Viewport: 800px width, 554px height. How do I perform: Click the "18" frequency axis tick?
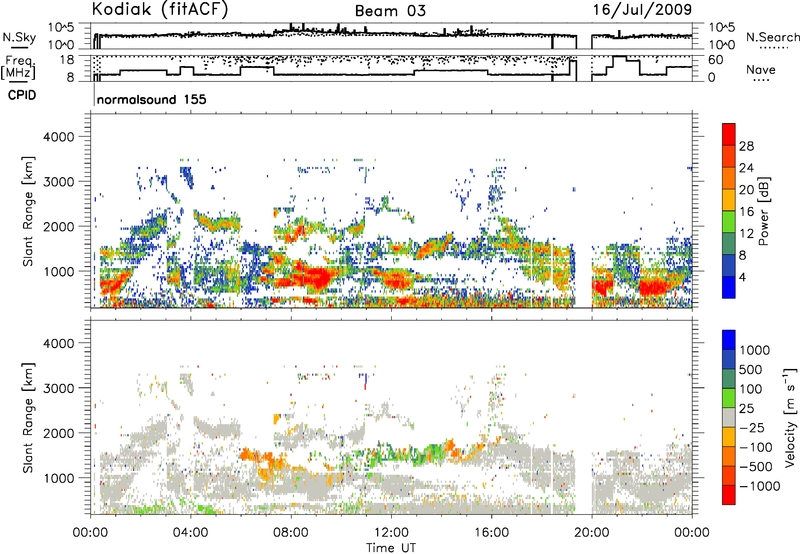click(67, 59)
